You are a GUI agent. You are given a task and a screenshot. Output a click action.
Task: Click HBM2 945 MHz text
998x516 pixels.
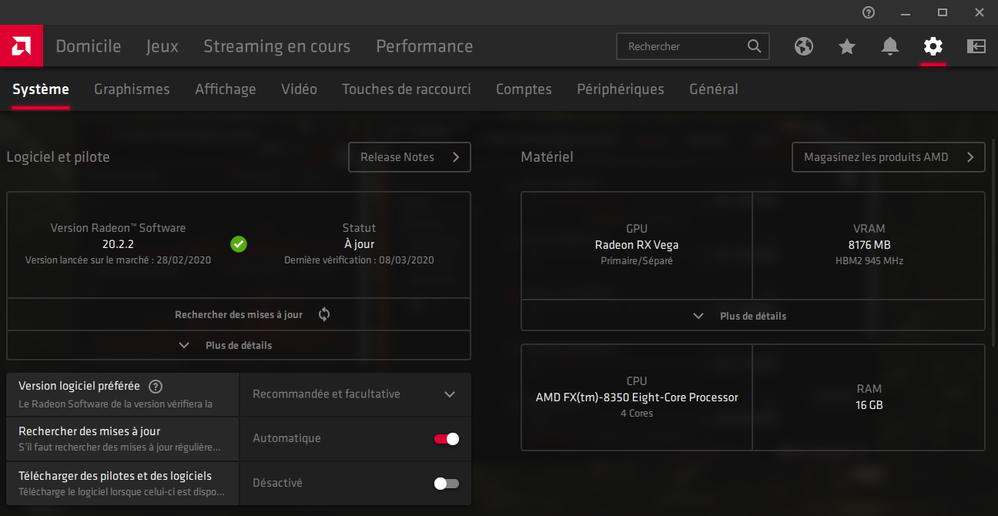869,261
